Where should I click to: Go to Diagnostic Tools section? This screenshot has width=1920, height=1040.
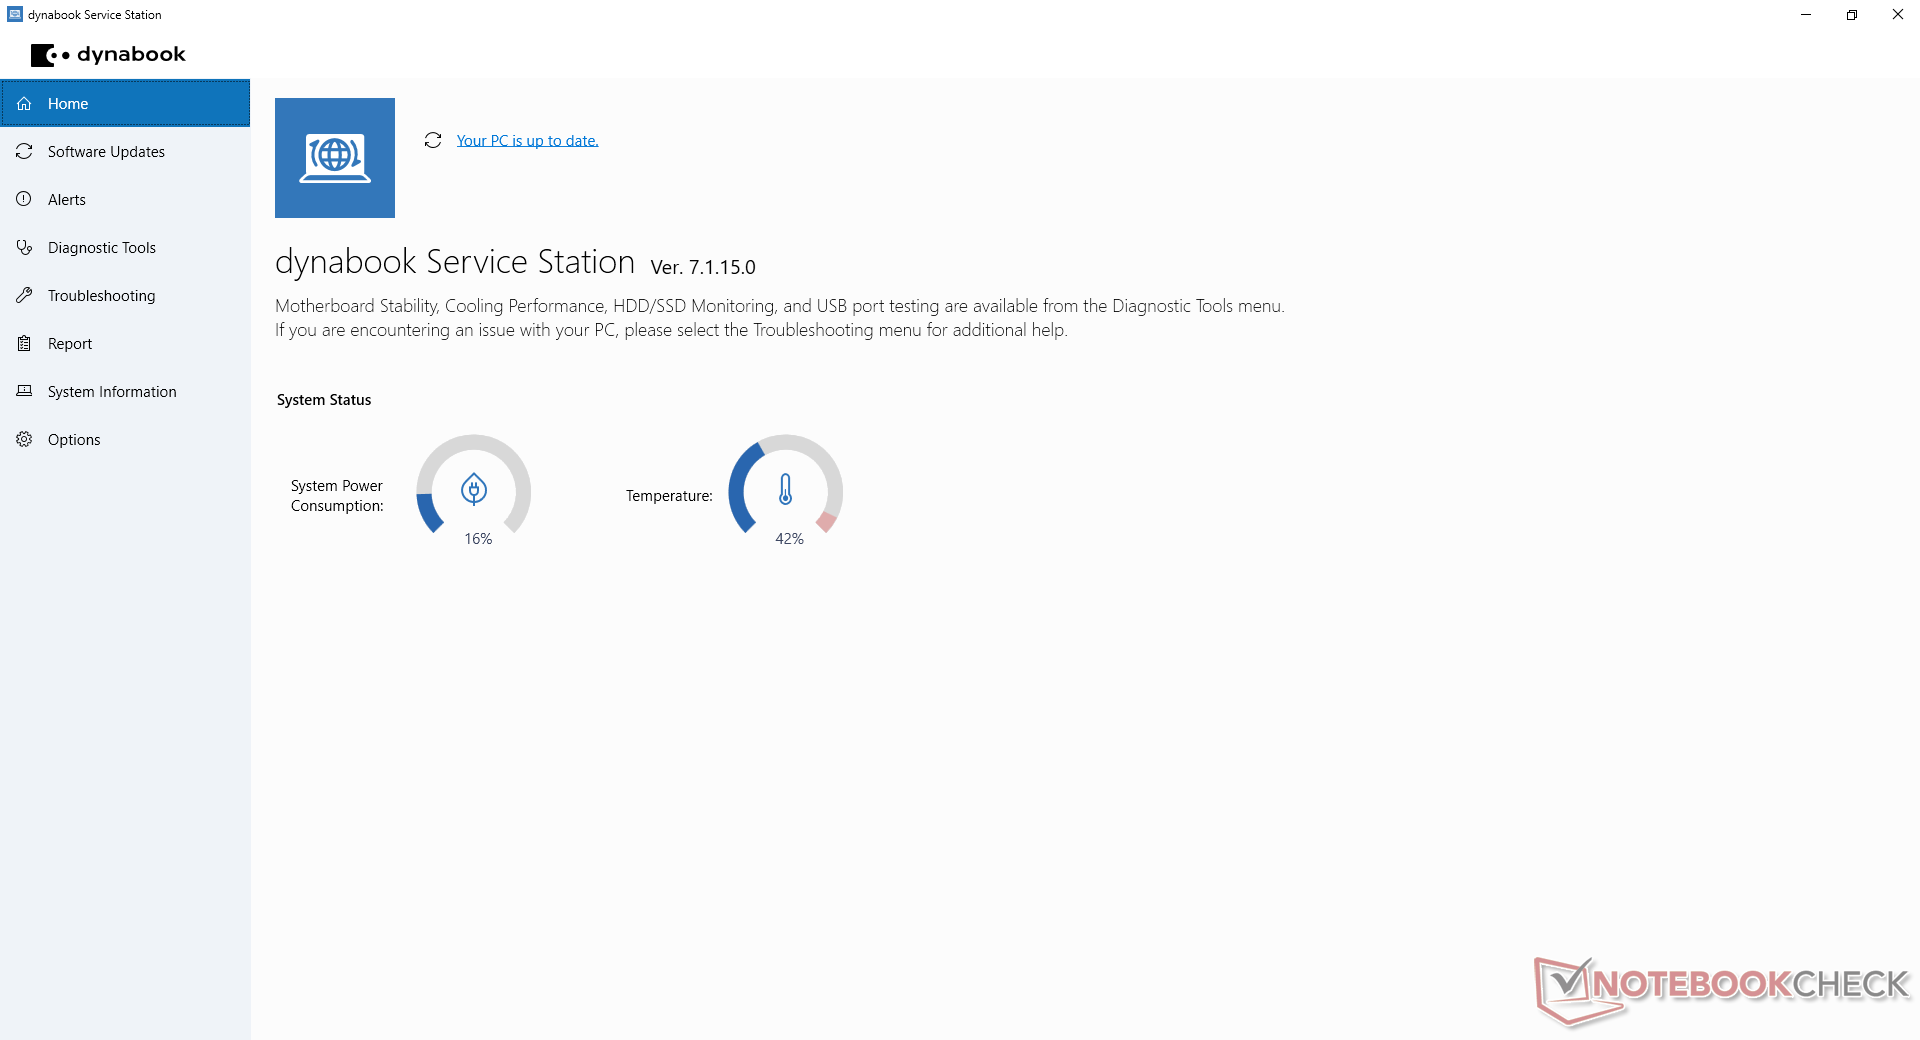102,248
